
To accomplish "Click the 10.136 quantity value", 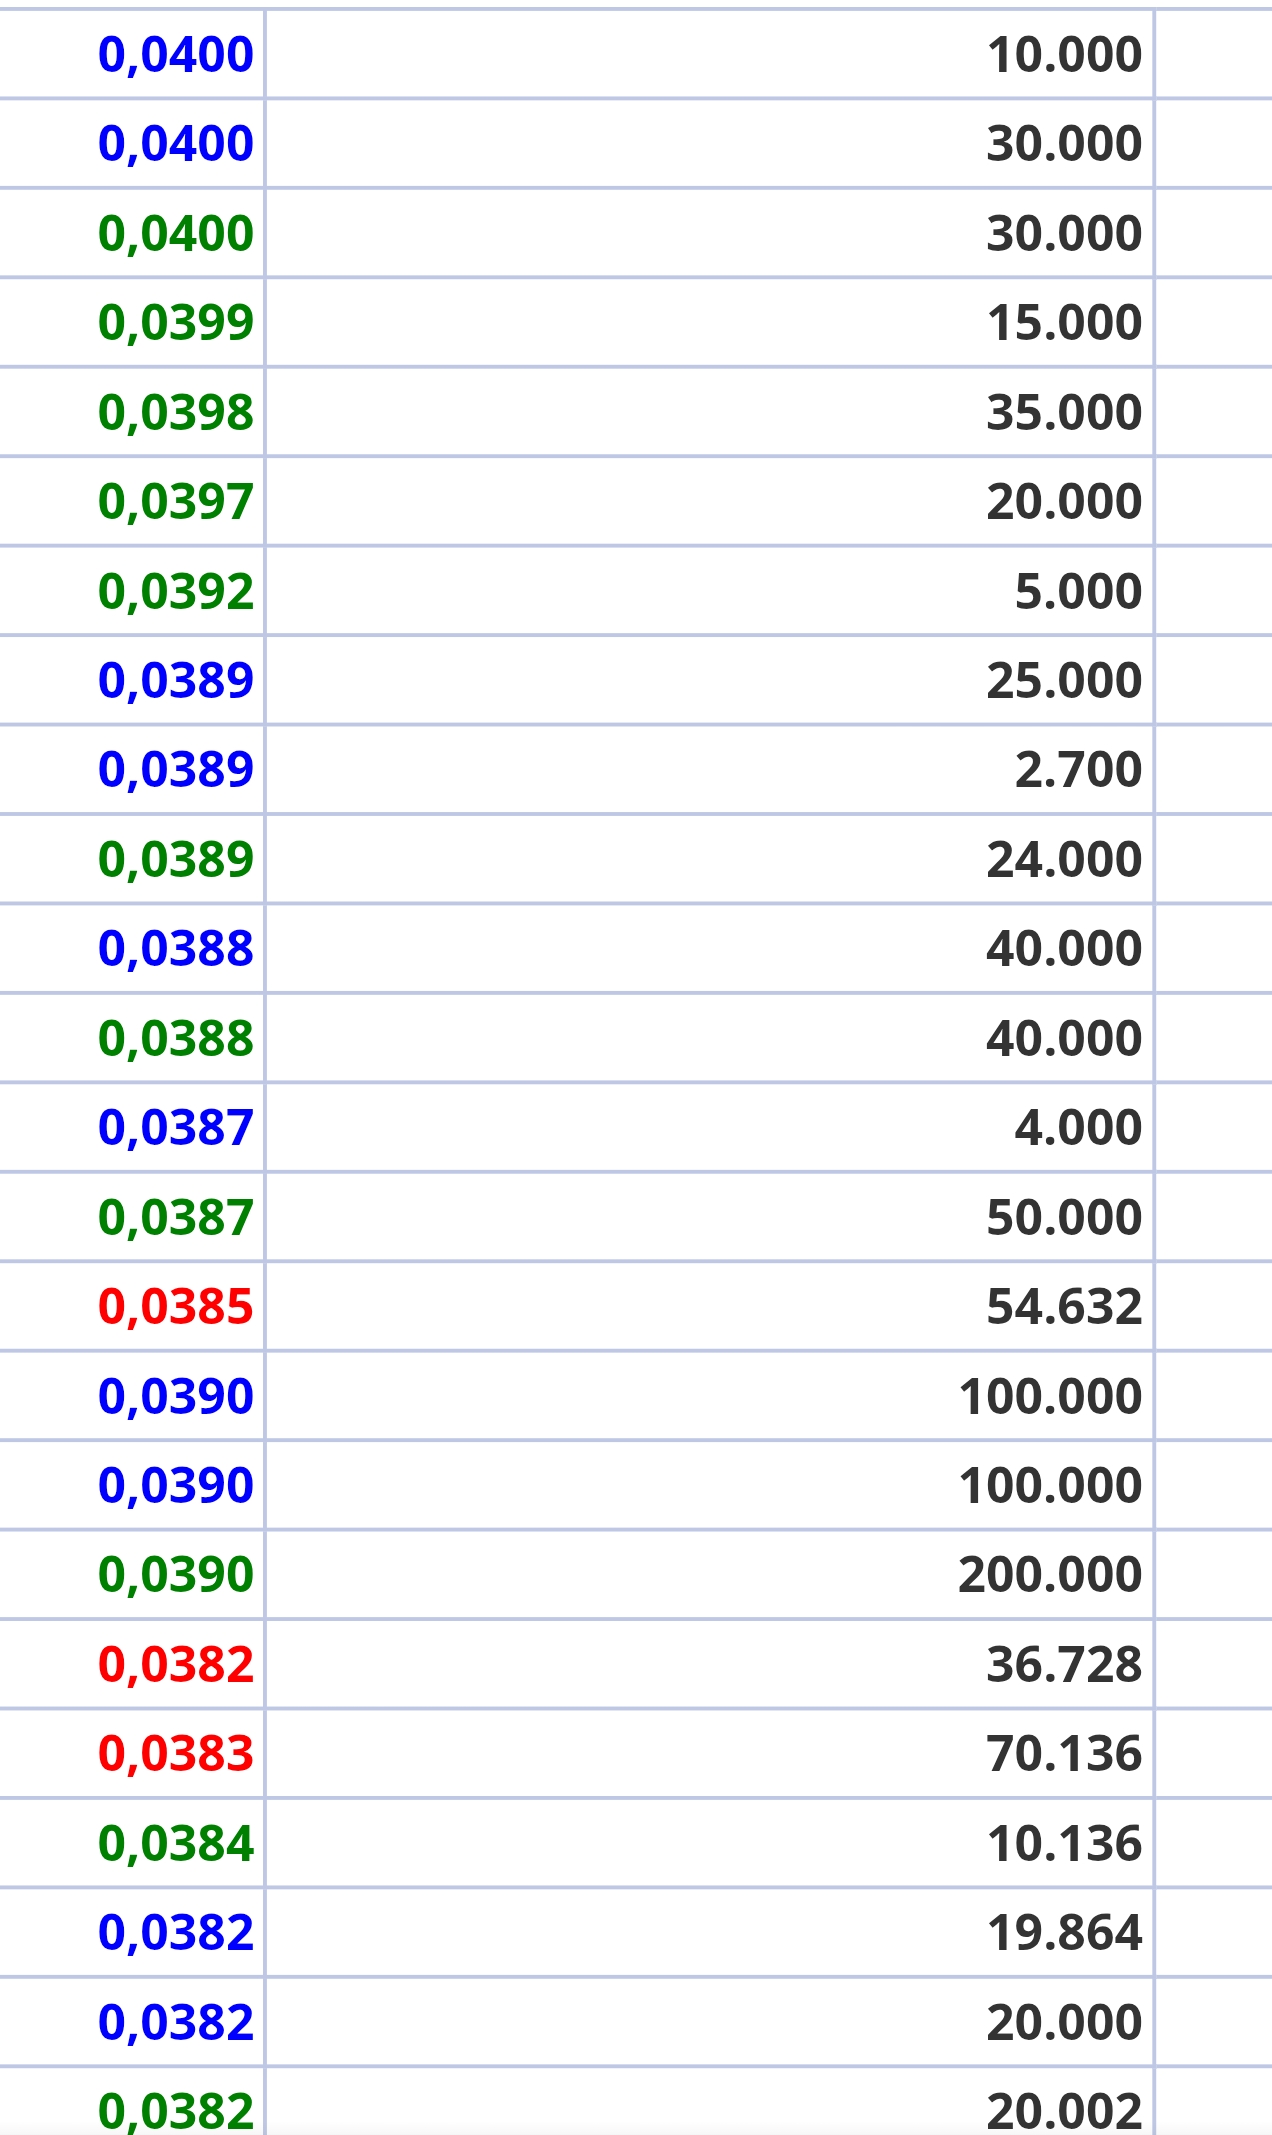I will point(1064,1843).
